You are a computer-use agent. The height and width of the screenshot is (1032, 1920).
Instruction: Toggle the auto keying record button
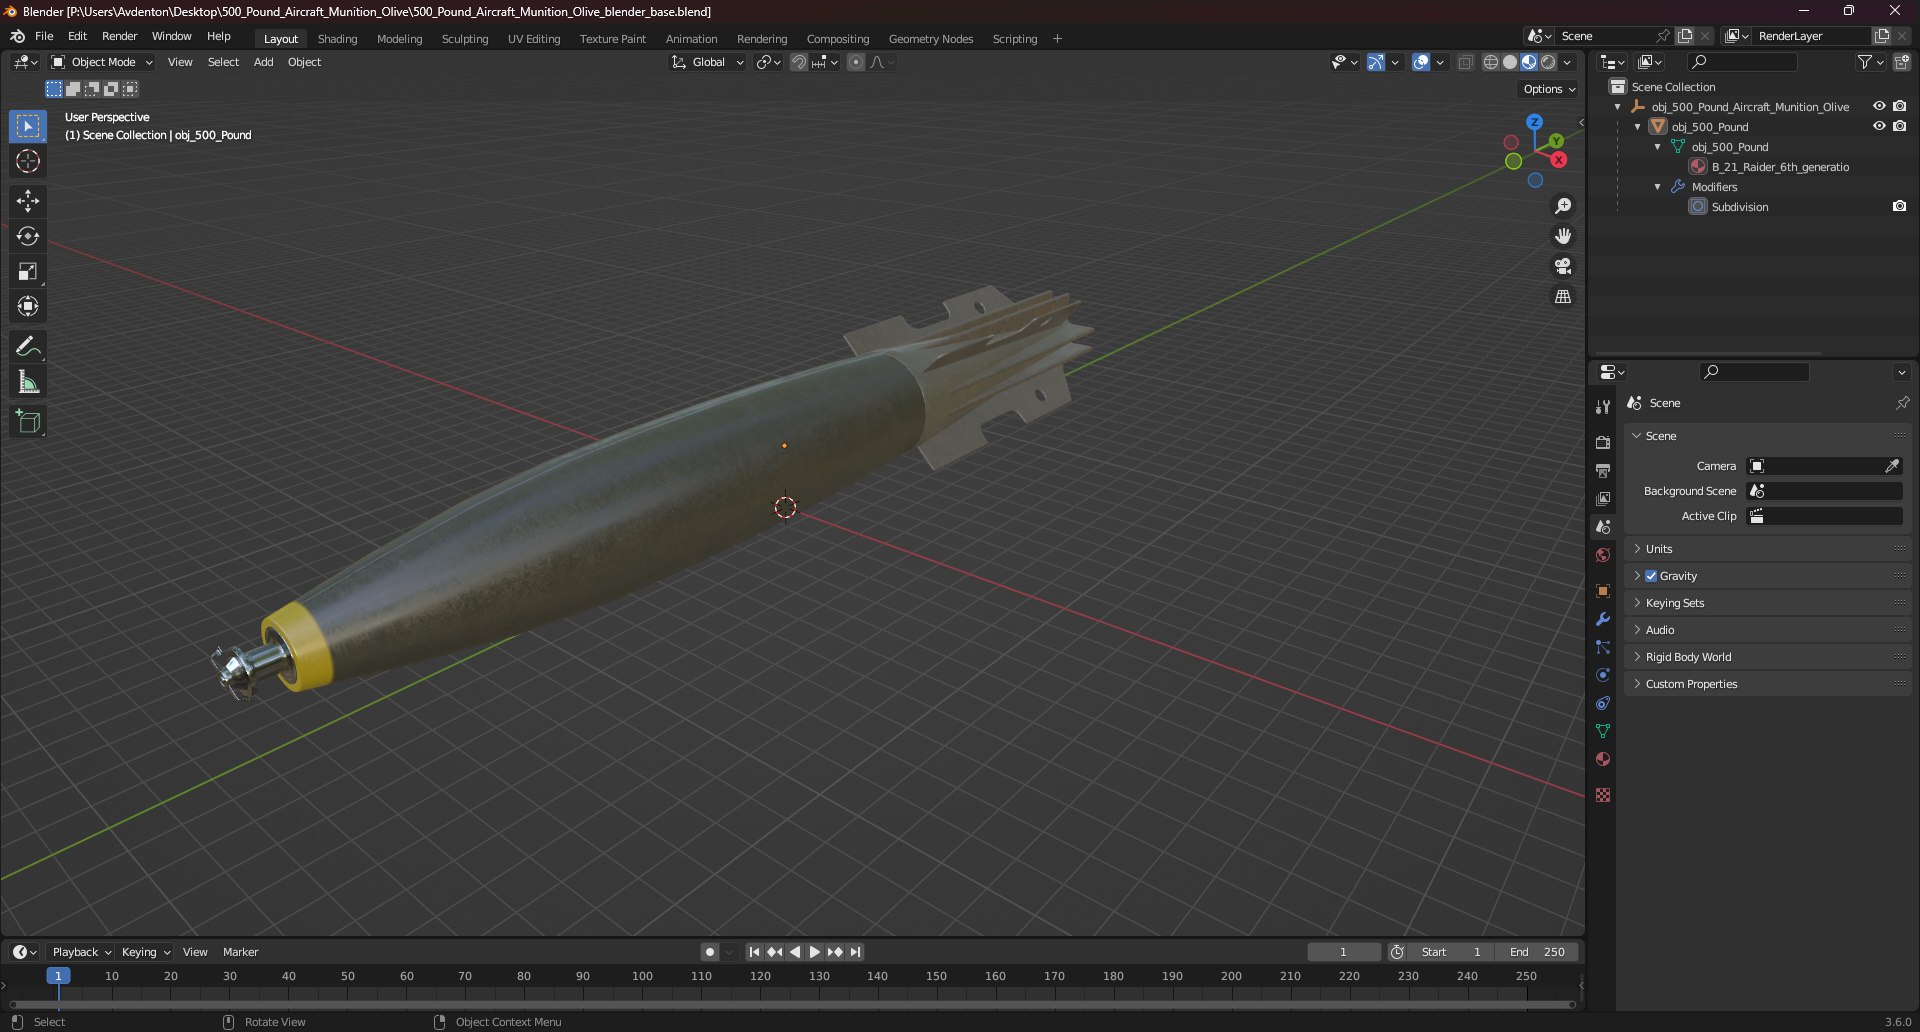[710, 952]
